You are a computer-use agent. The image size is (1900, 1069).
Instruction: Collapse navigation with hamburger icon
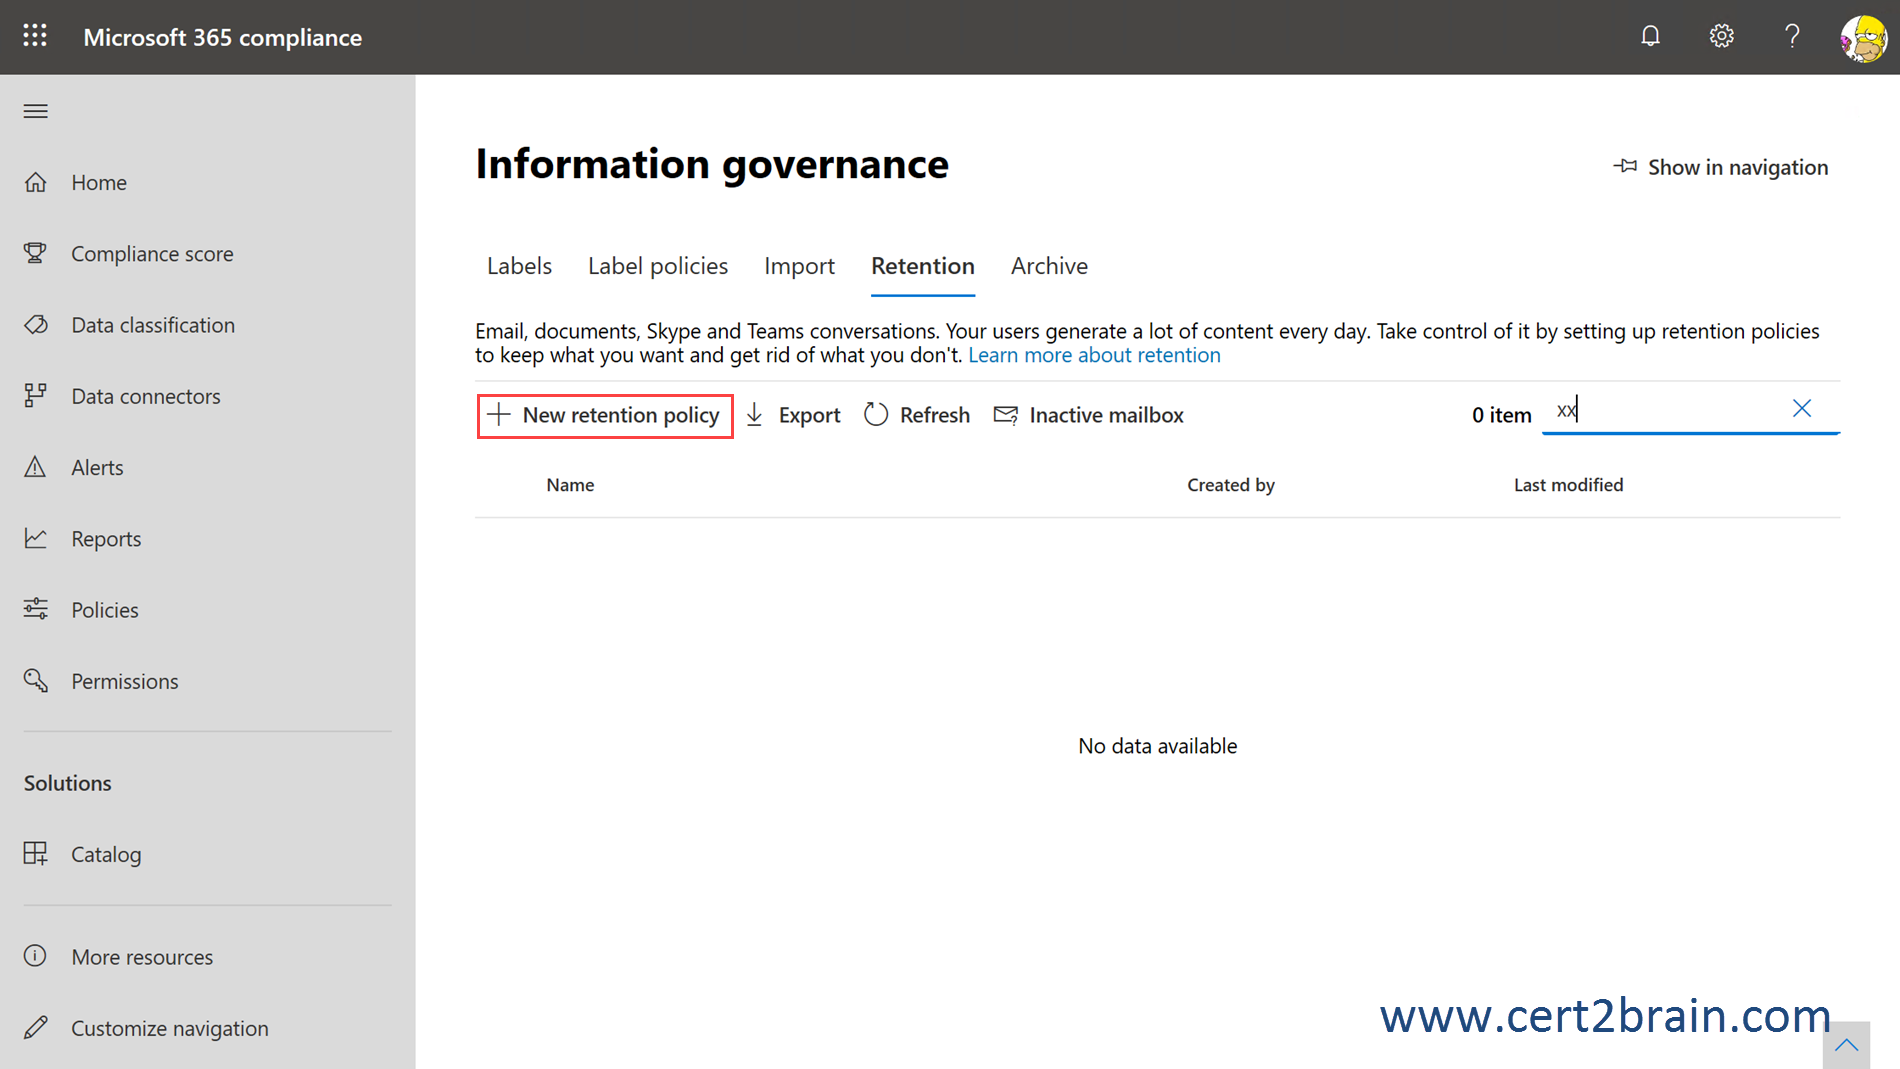[x=36, y=111]
